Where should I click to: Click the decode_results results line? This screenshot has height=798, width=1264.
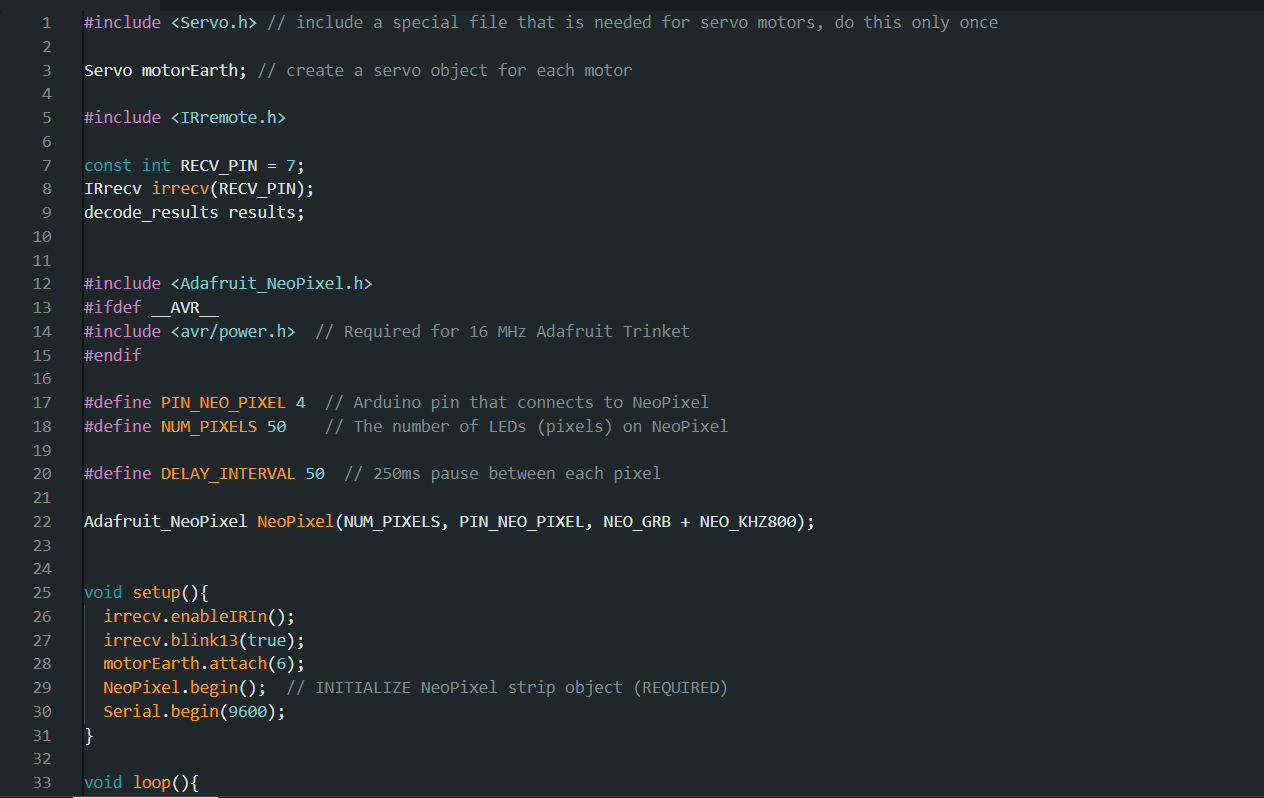pyautogui.click(x=193, y=213)
